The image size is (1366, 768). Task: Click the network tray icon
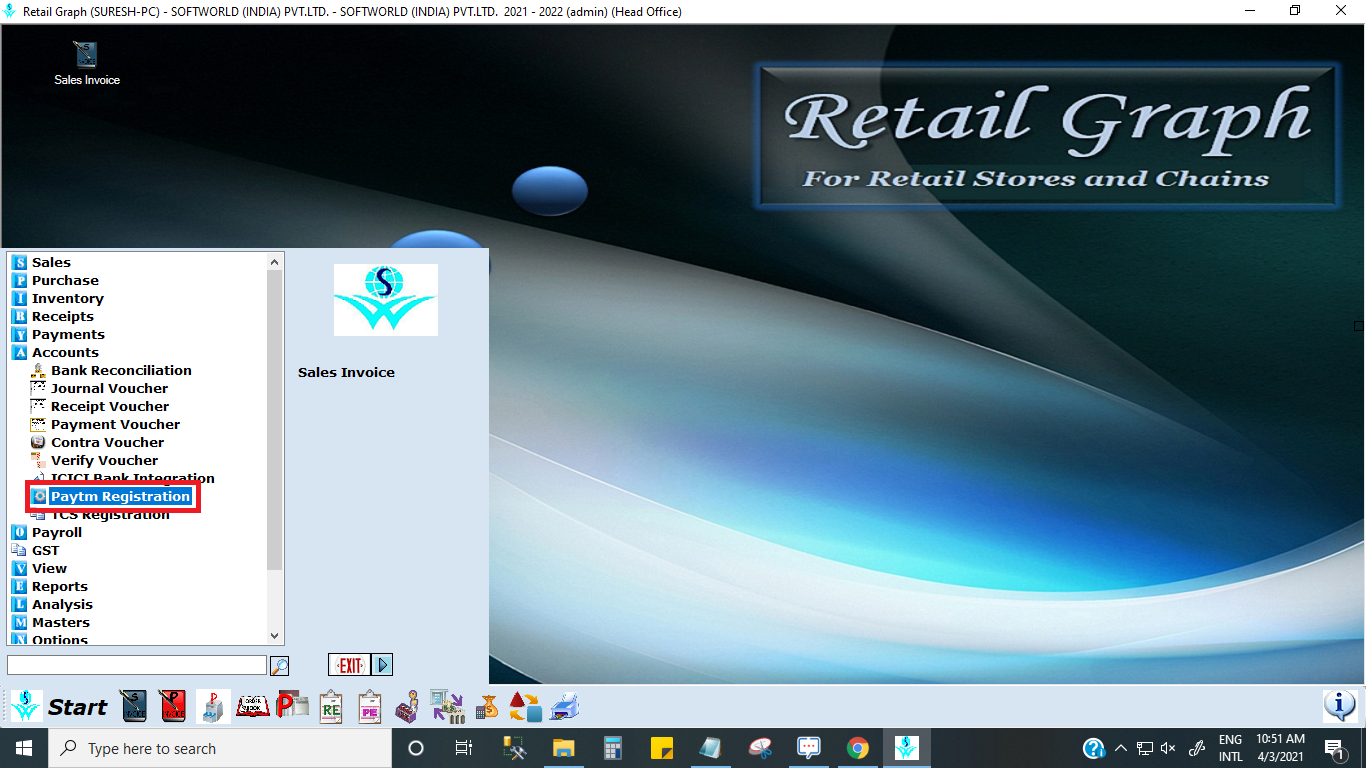point(1145,748)
